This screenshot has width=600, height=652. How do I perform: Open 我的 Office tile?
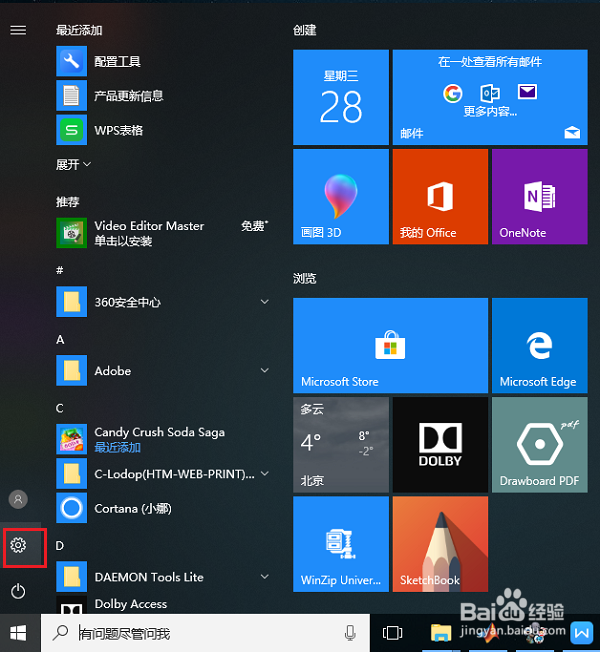tap(440, 197)
